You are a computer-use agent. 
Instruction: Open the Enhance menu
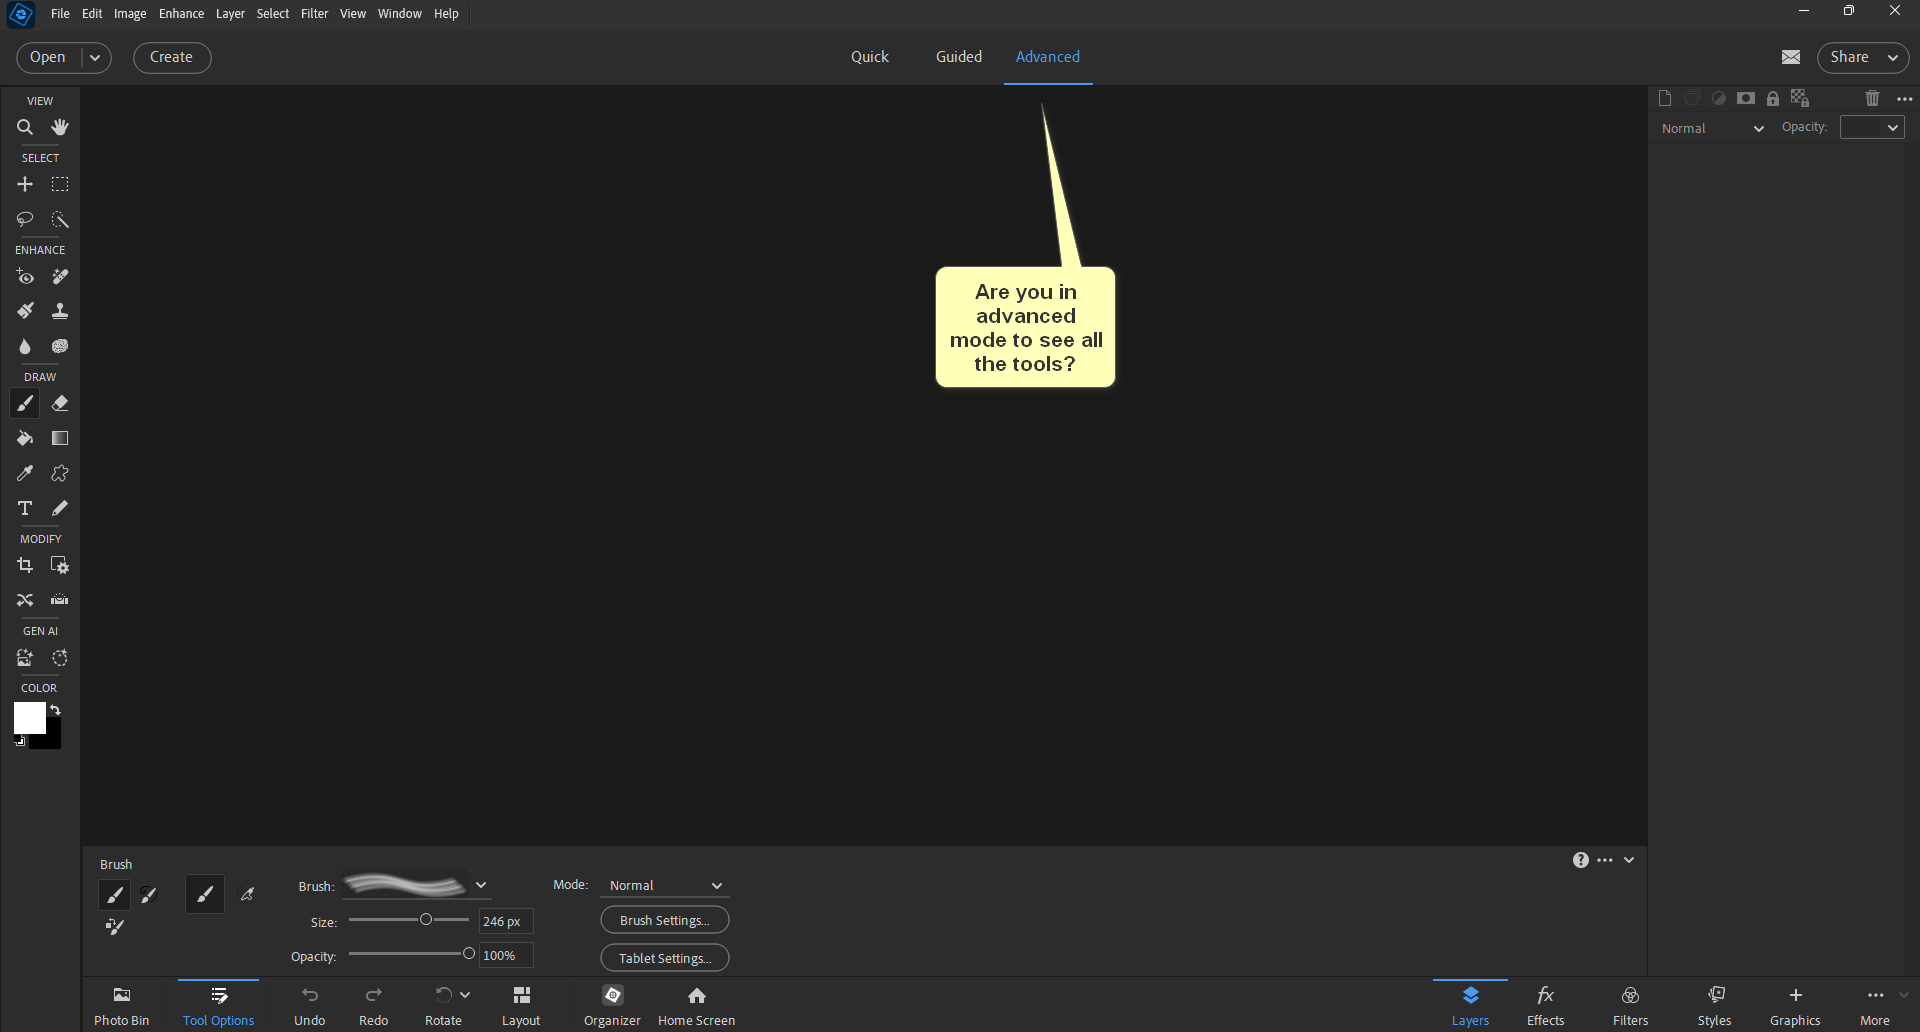(180, 13)
